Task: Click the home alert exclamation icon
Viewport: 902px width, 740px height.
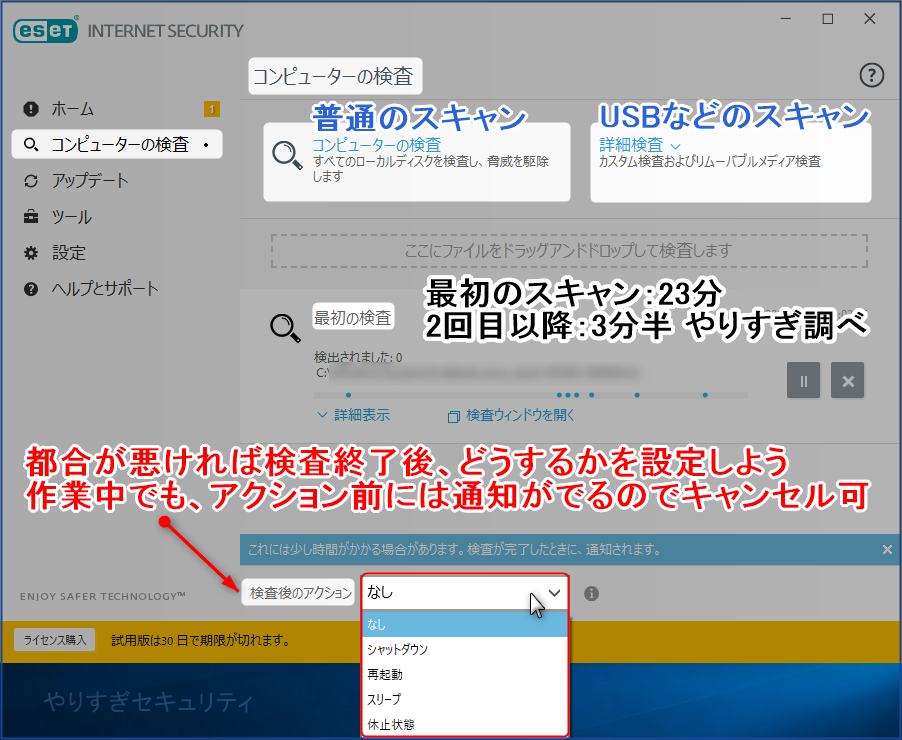Action: pos(31,109)
